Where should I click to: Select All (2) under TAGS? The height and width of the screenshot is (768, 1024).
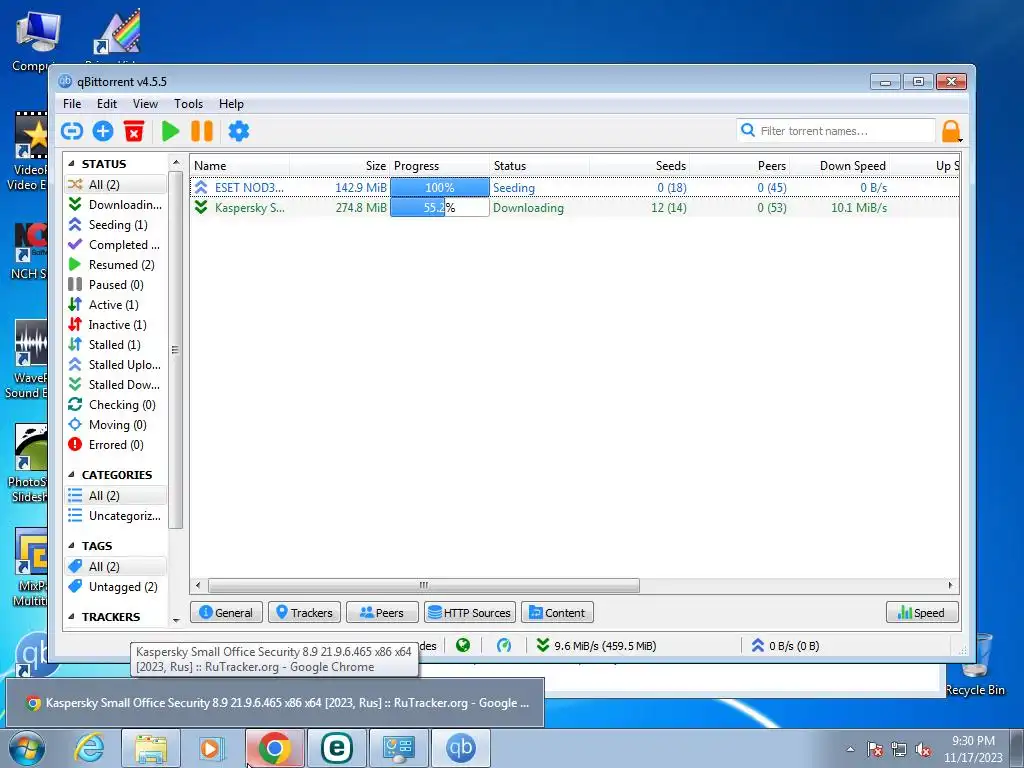coord(116,566)
